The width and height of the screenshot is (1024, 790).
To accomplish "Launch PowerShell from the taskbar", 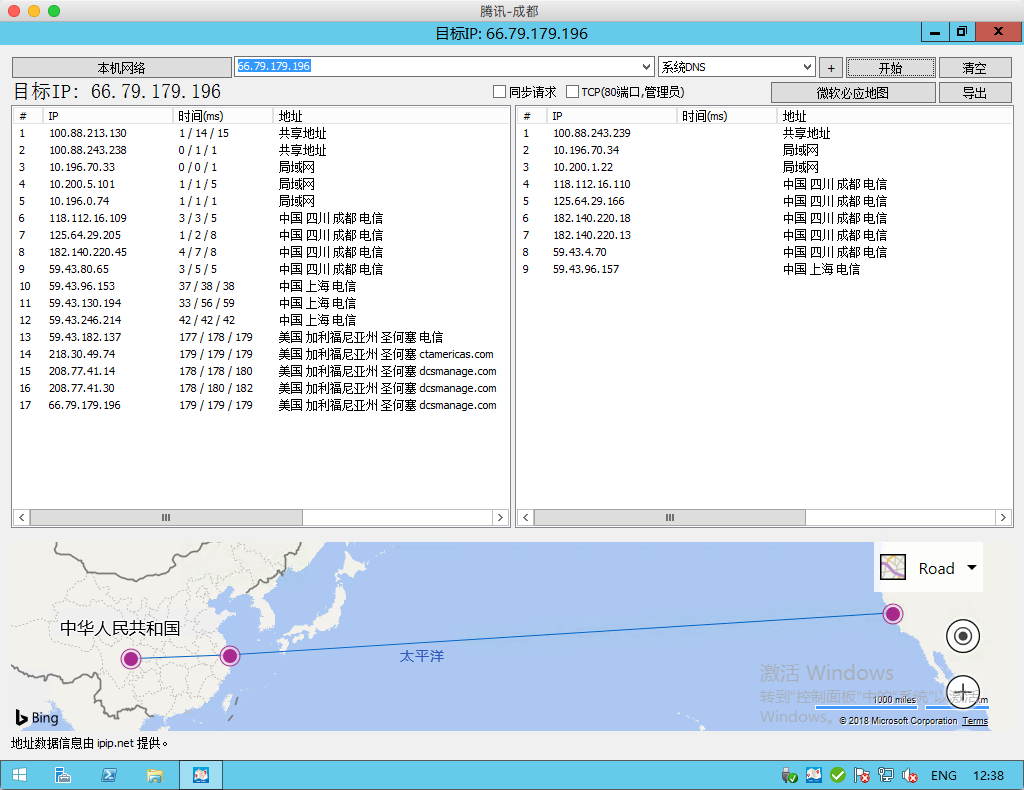I will click(109, 775).
